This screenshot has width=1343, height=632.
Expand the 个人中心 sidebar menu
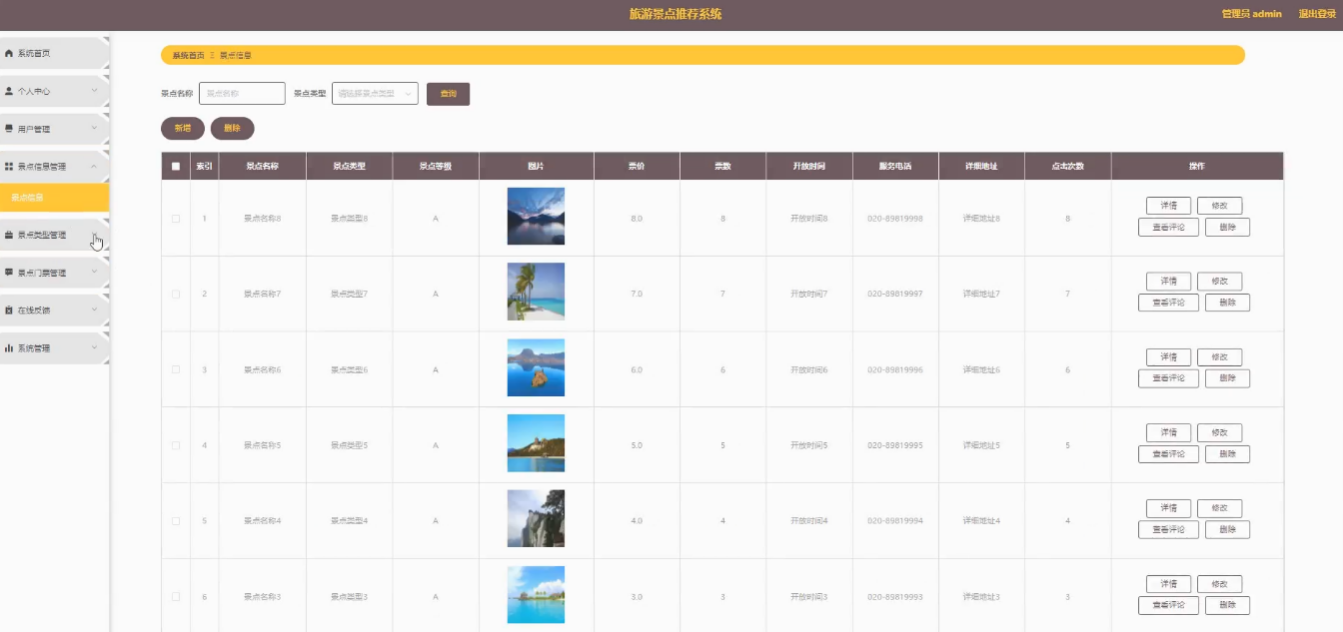click(x=94, y=91)
